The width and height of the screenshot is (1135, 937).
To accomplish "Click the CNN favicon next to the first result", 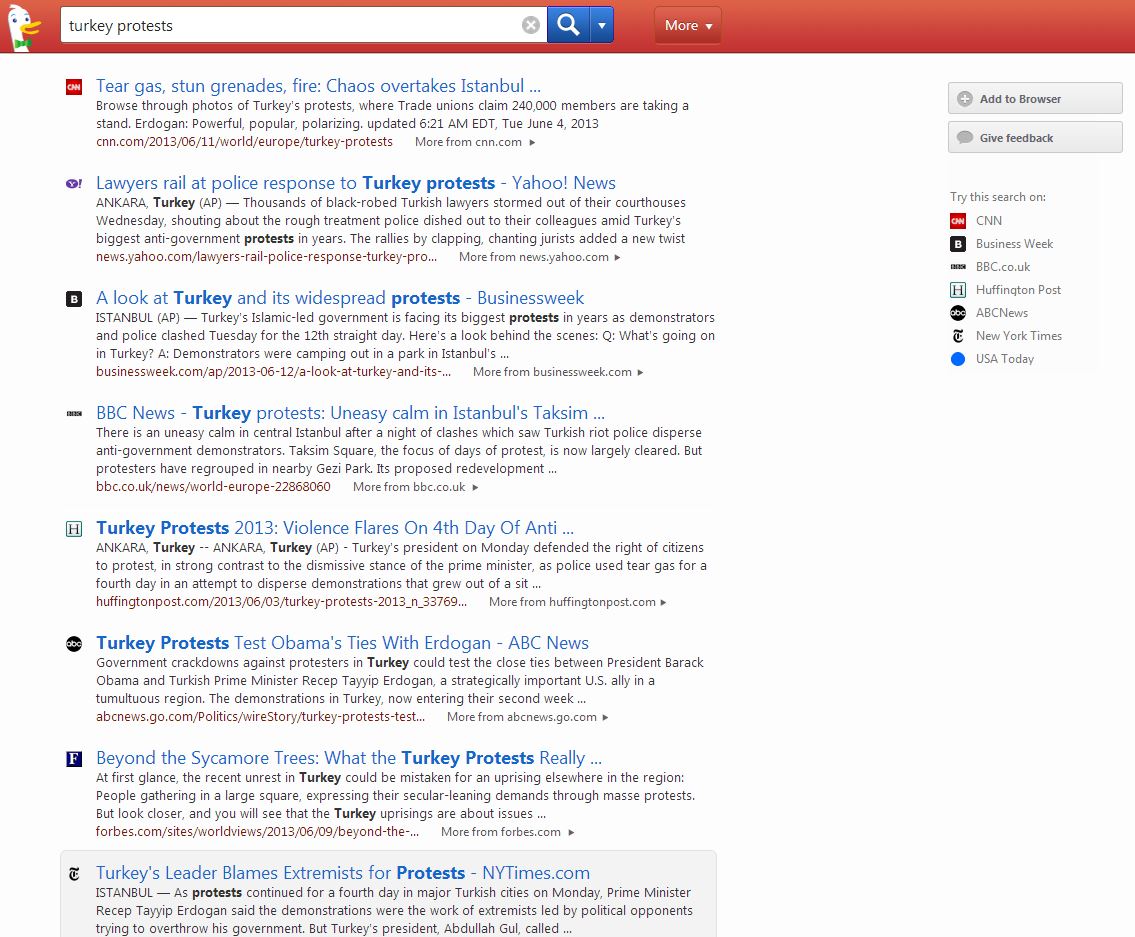I will point(74,87).
